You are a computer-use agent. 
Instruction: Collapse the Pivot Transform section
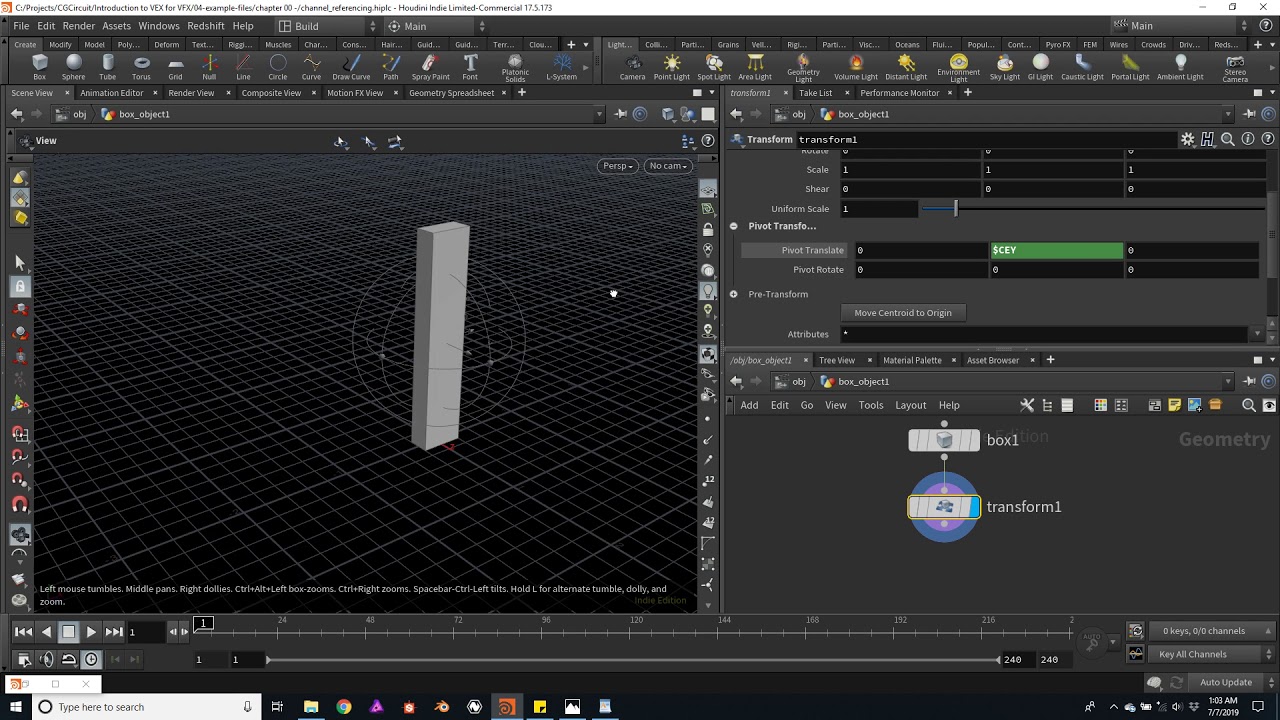coord(733,226)
